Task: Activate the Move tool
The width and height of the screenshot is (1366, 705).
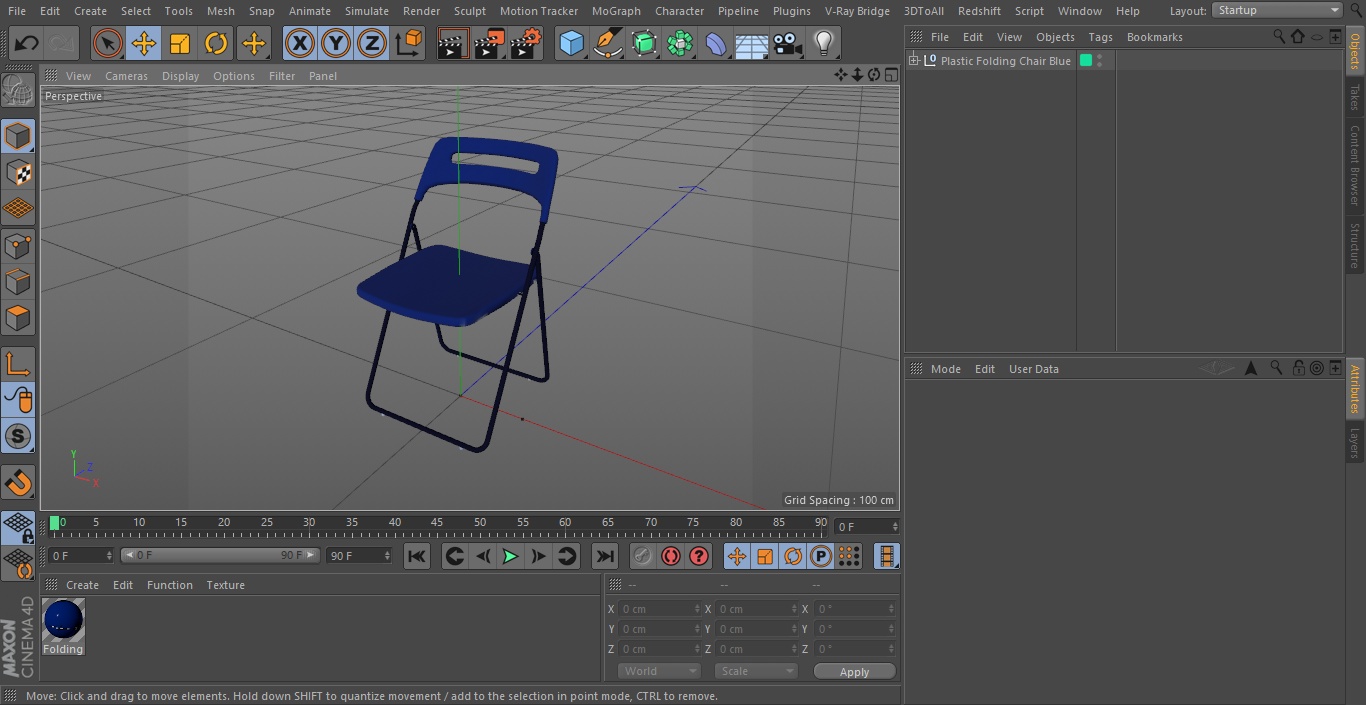Action: pyautogui.click(x=144, y=43)
